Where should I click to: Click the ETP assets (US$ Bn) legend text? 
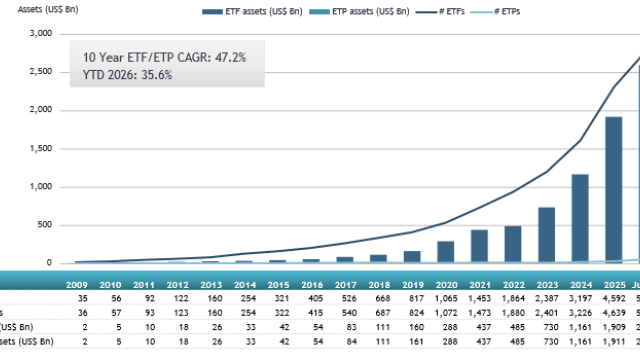(x=371, y=12)
